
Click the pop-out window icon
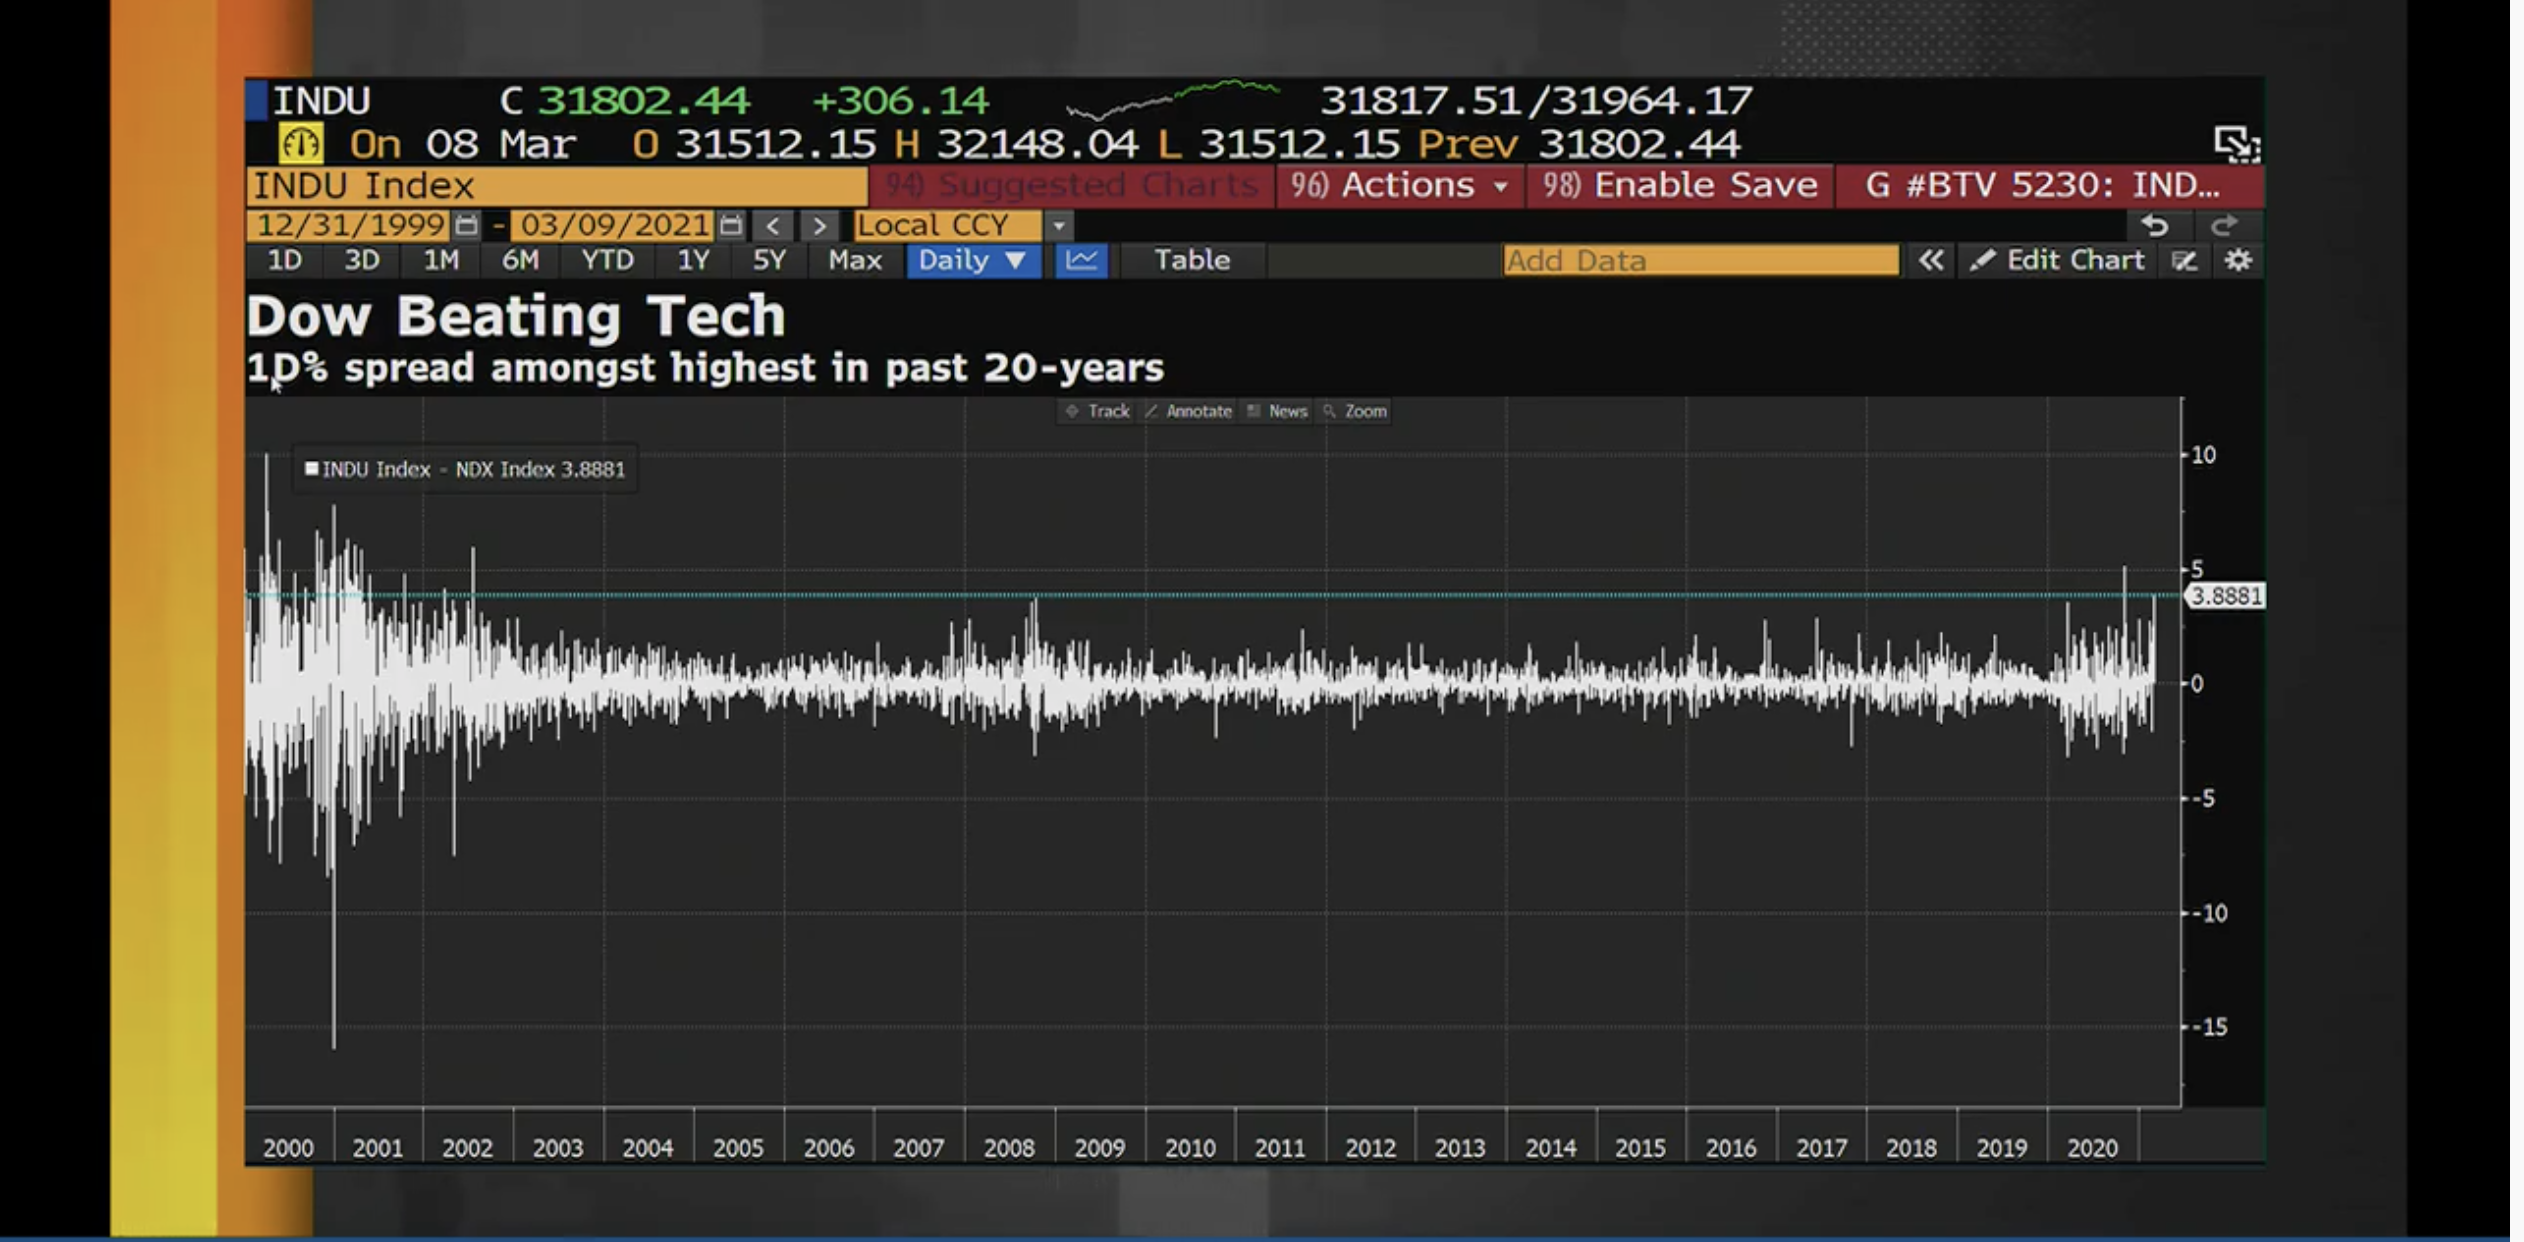point(2236,144)
